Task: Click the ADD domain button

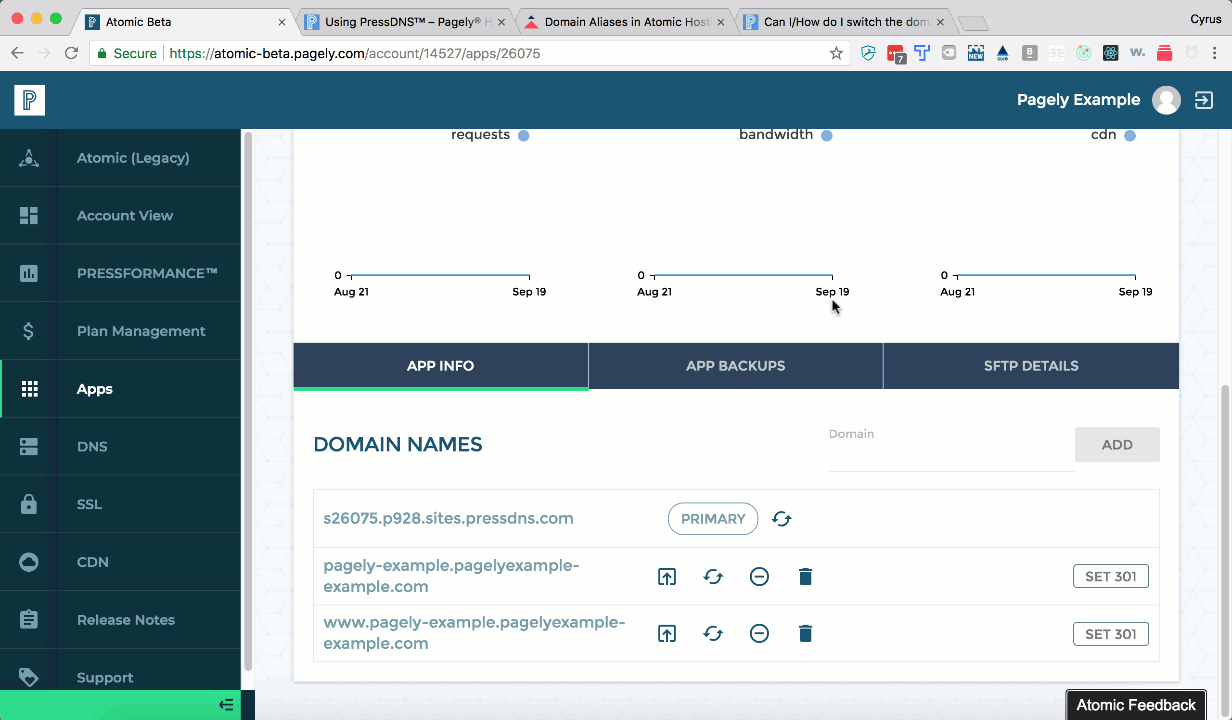Action: [x=1117, y=445]
